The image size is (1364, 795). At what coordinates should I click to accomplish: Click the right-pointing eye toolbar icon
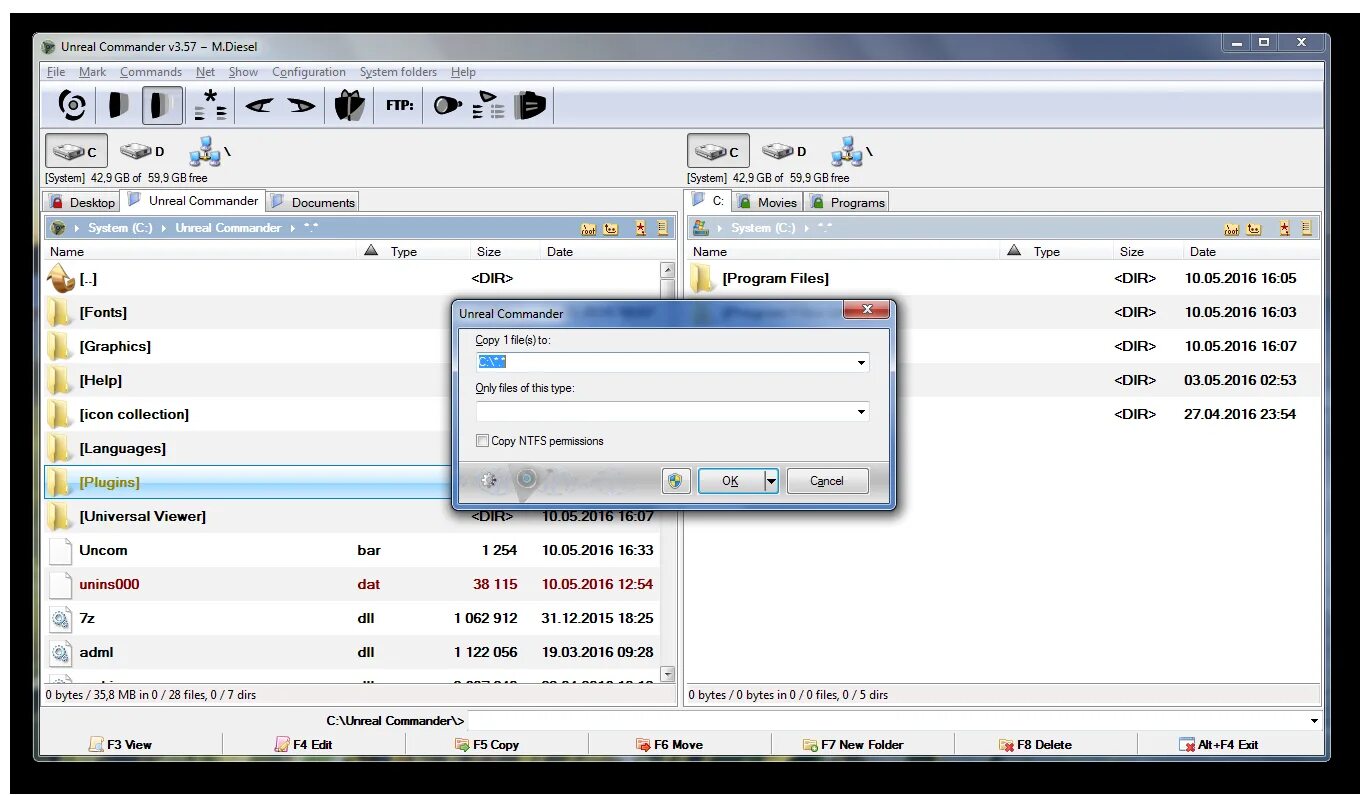(x=301, y=105)
